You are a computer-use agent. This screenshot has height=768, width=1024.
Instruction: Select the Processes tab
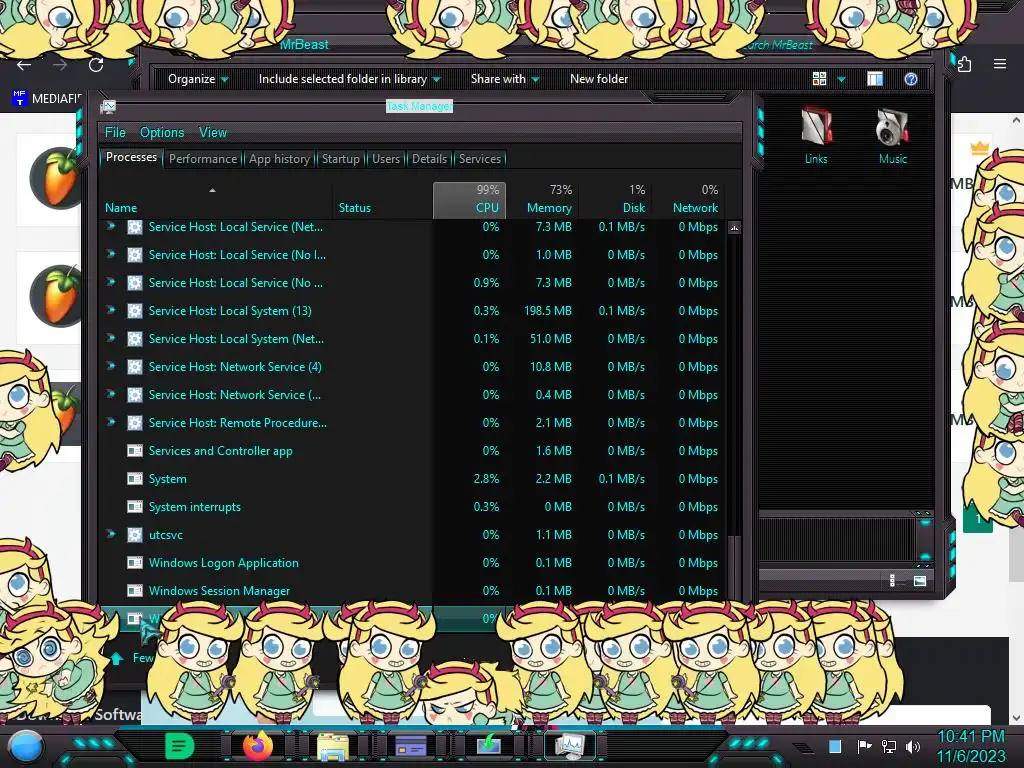pyautogui.click(x=131, y=157)
